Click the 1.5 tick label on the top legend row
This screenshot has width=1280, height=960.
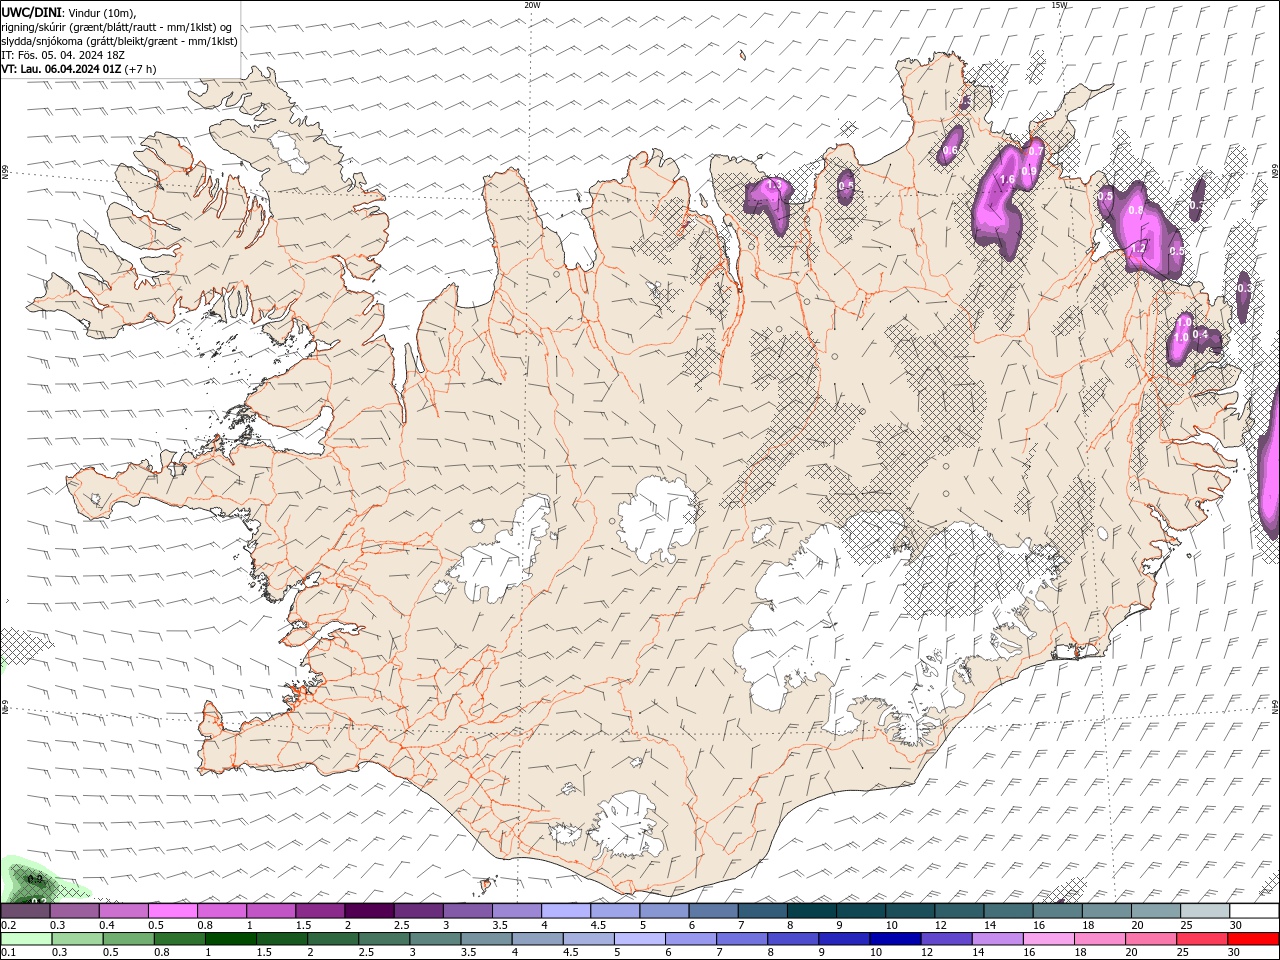pos(303,925)
